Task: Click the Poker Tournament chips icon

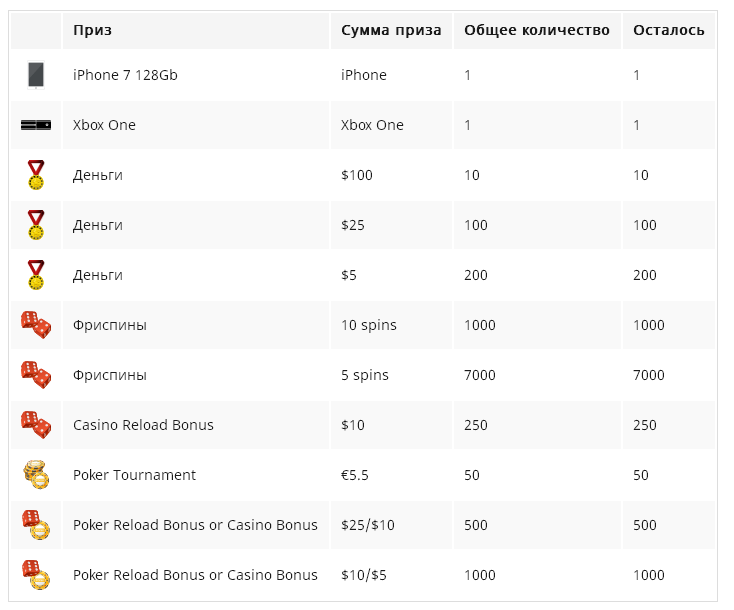Action: coord(36,475)
